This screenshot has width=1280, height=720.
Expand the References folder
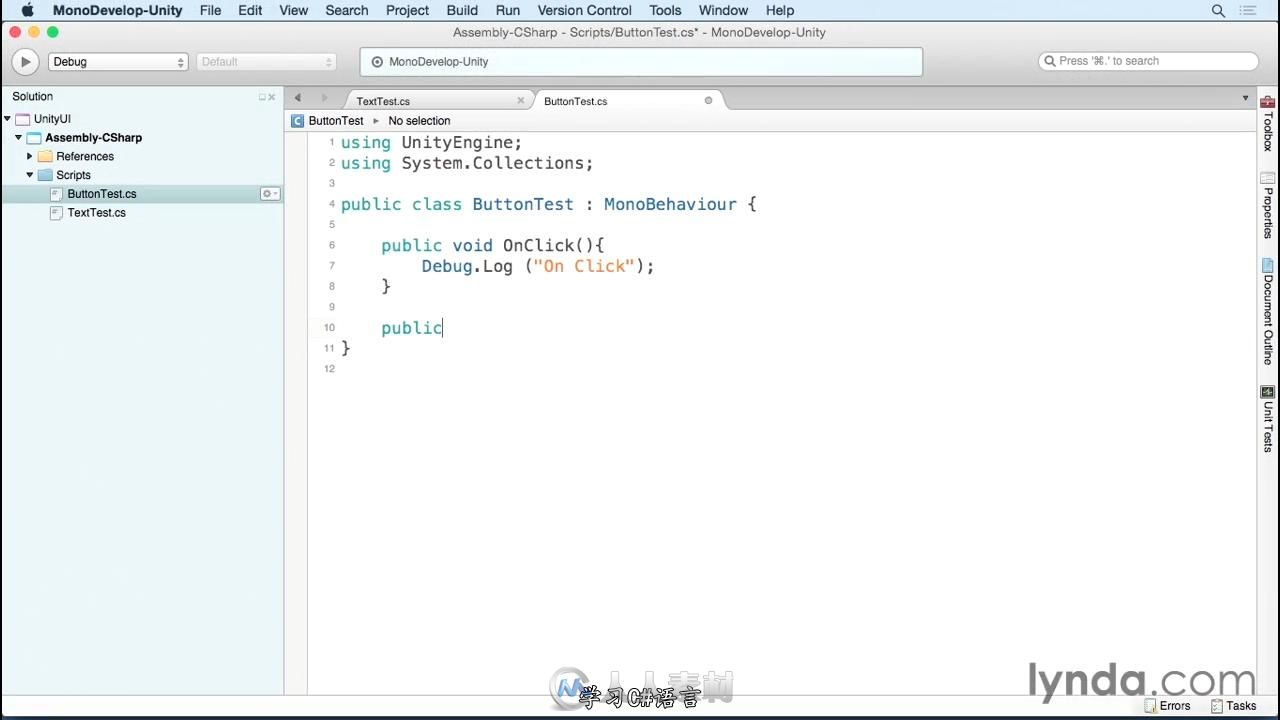point(30,156)
